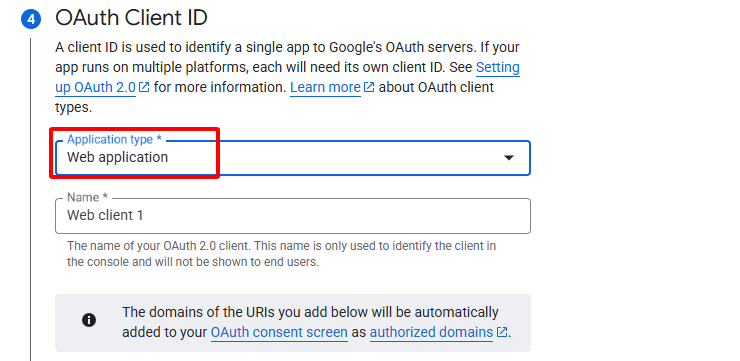
Task: Click the helper text under the Name field
Action: tap(281, 254)
